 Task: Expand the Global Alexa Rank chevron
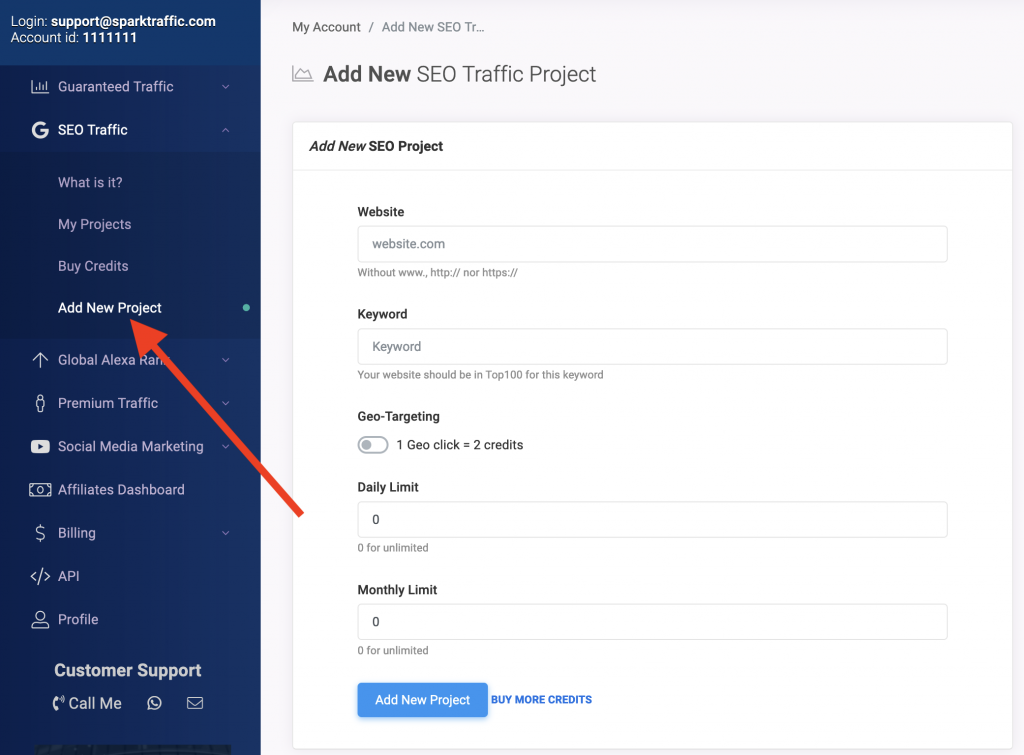pos(225,359)
